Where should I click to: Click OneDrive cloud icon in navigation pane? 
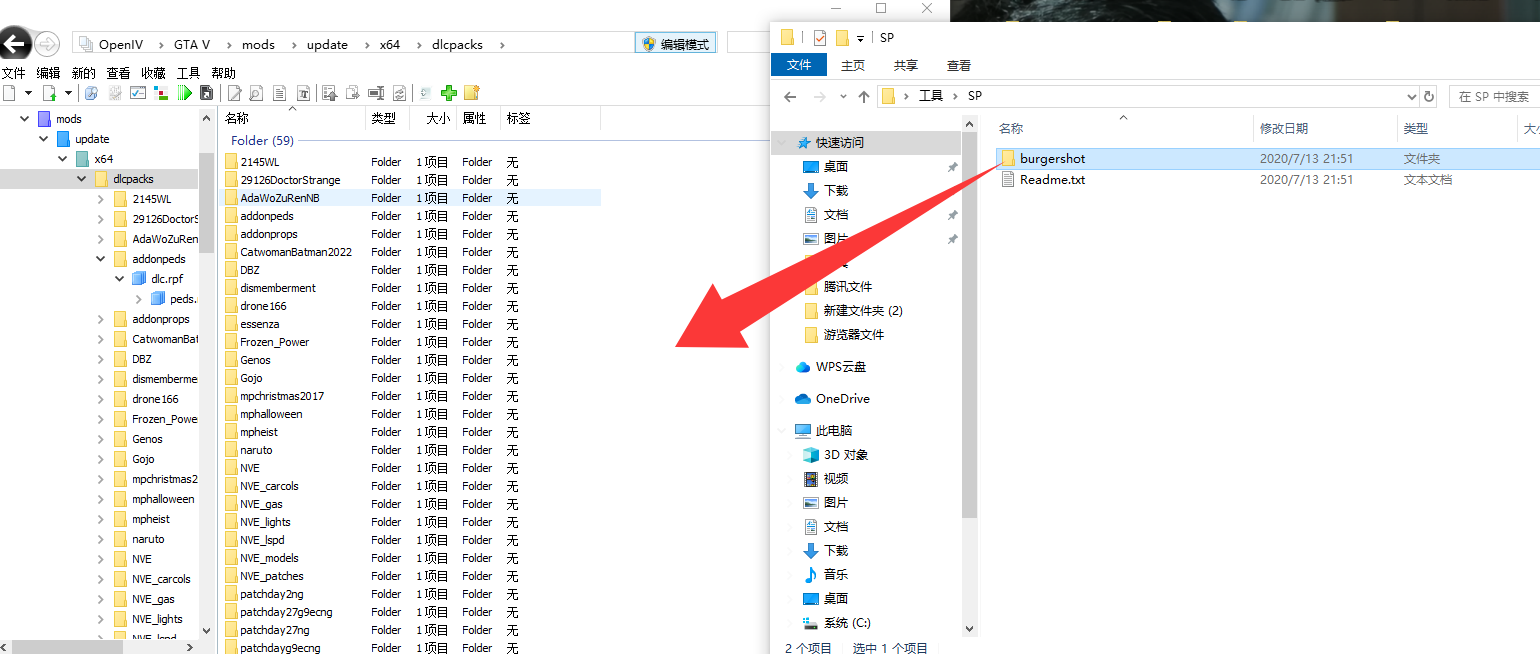click(803, 398)
